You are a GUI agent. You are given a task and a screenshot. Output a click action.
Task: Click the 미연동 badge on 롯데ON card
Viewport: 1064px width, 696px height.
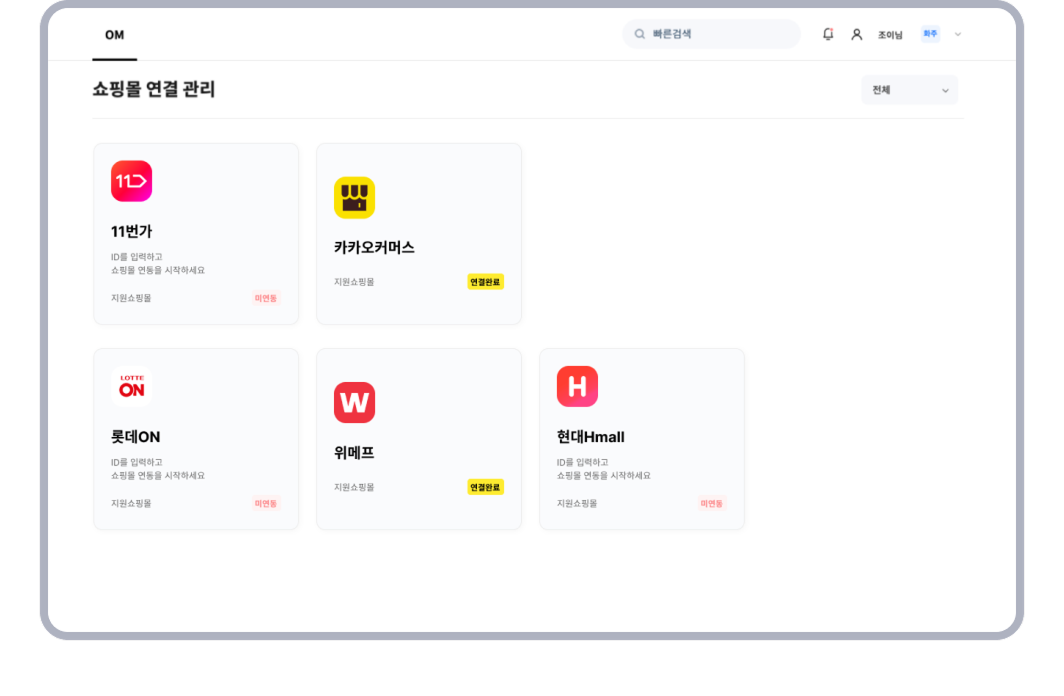[x=266, y=504]
